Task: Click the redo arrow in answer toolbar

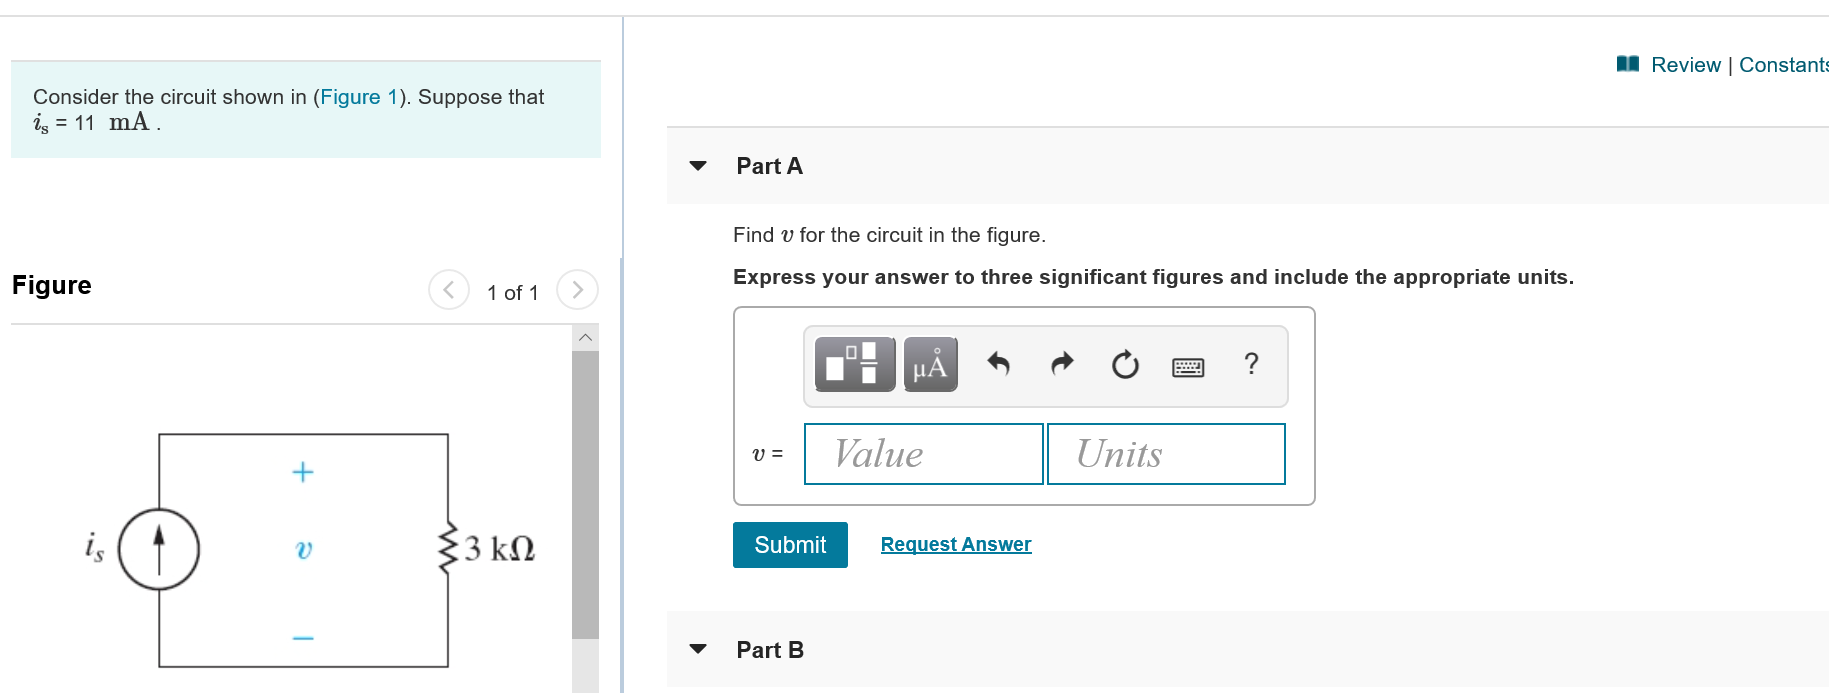Action: tap(1061, 364)
